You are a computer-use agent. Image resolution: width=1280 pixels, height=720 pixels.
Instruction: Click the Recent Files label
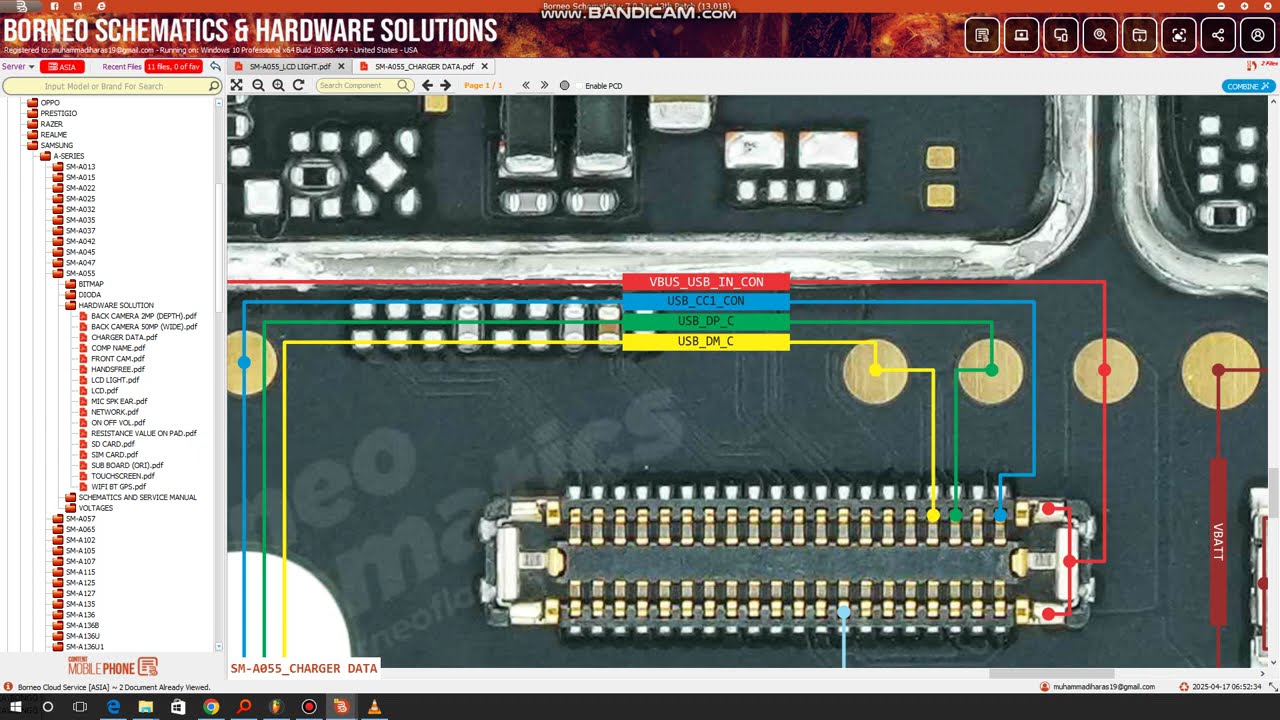122,67
